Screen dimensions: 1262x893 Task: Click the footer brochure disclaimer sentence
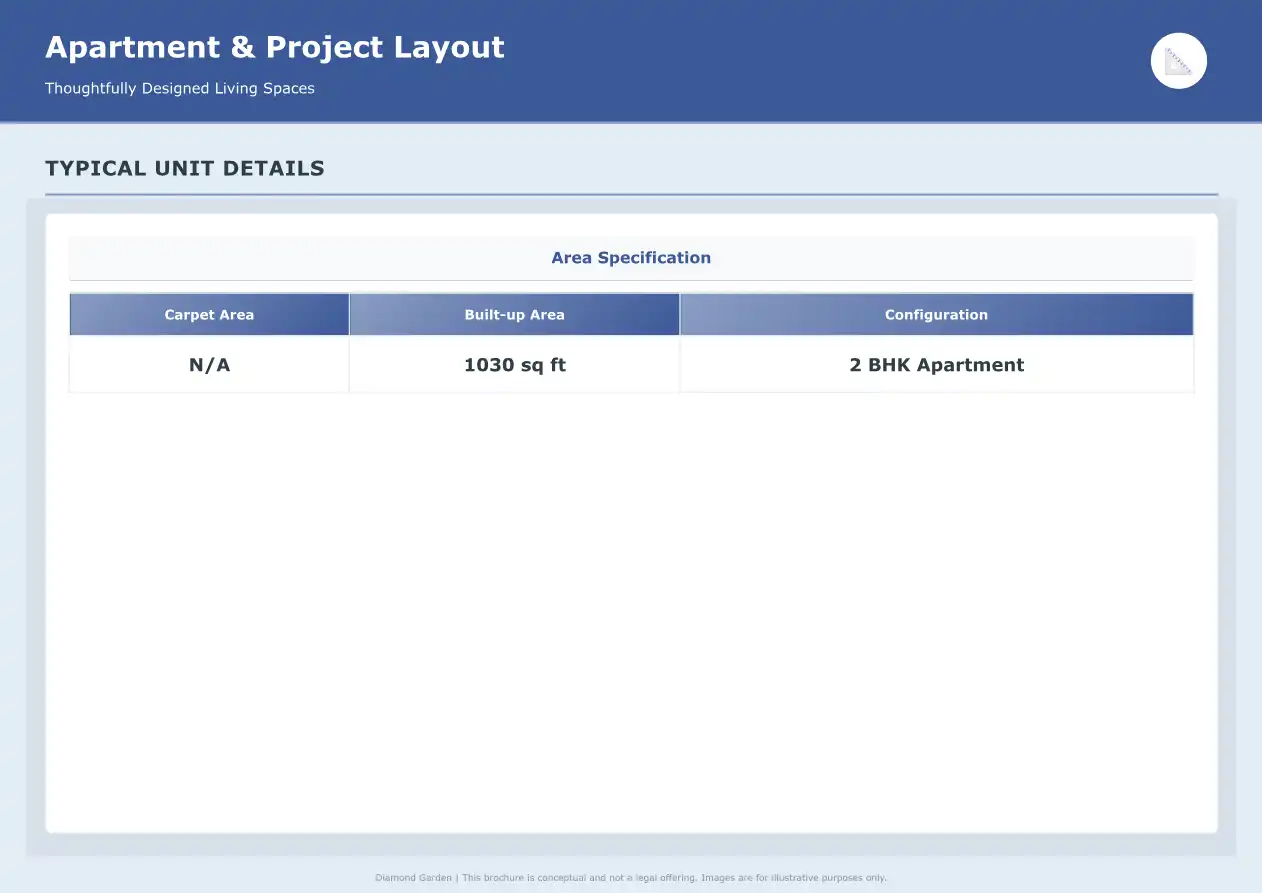(580, 878)
